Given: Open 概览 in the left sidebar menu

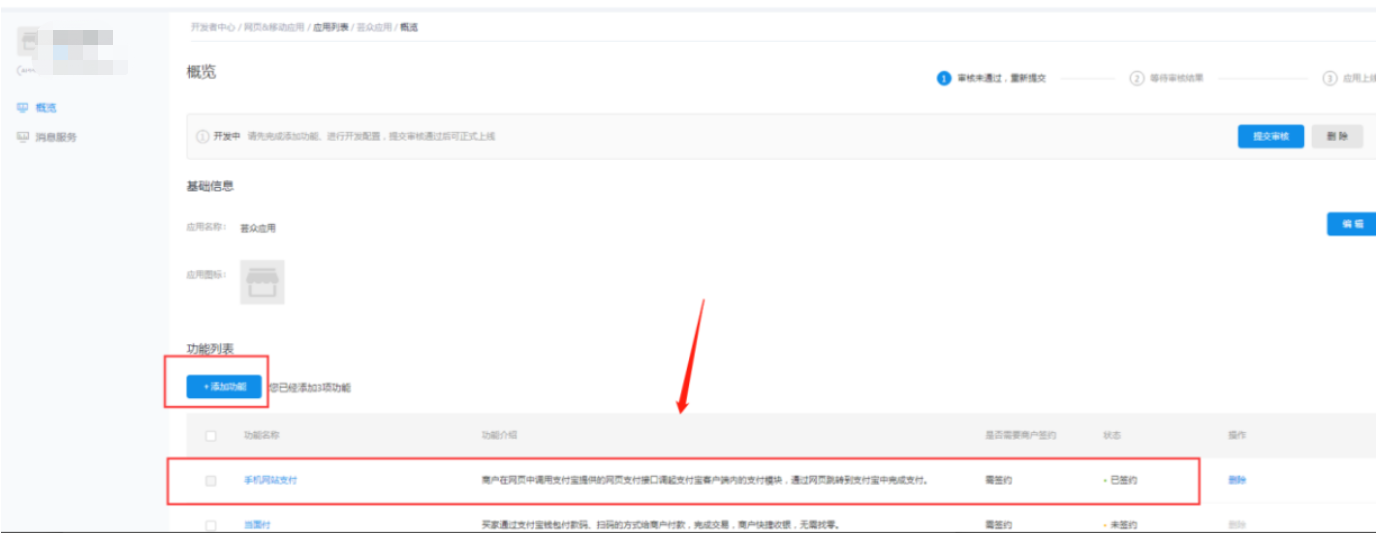Looking at the screenshot, I should [x=46, y=108].
